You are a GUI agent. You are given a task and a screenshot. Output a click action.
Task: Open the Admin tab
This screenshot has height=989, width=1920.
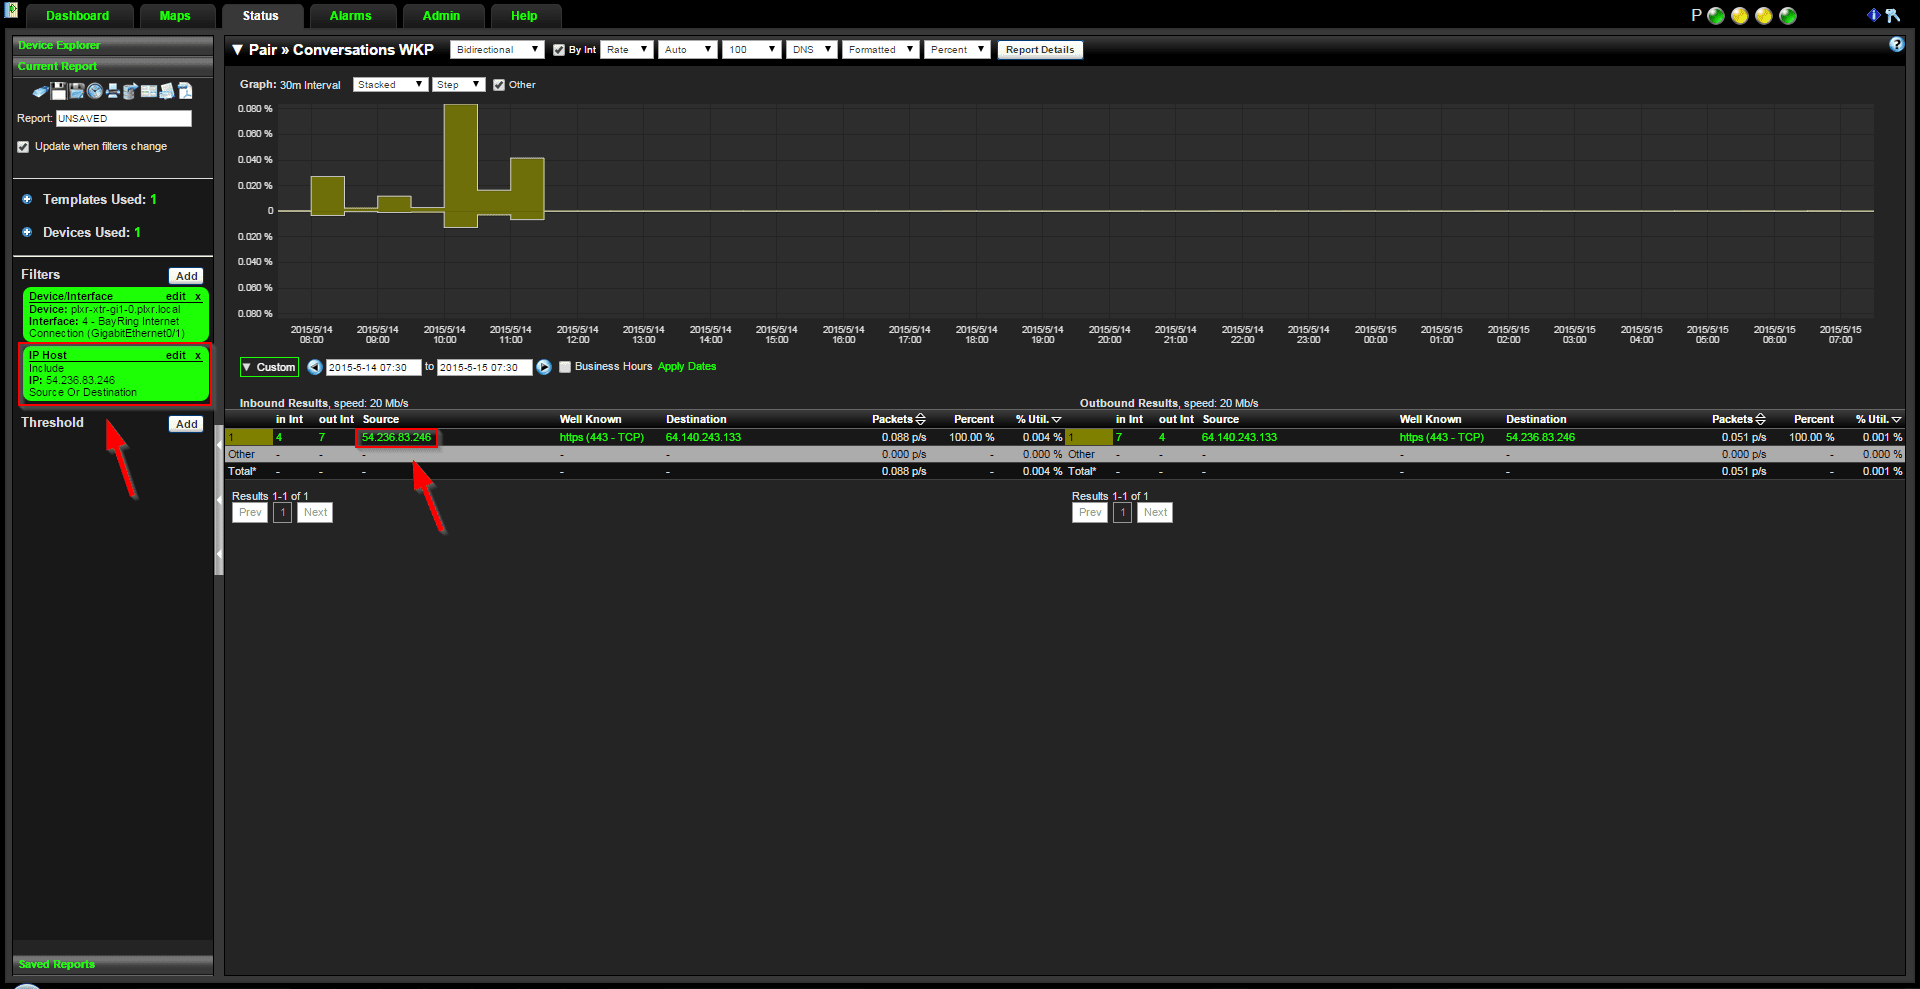[x=442, y=16]
